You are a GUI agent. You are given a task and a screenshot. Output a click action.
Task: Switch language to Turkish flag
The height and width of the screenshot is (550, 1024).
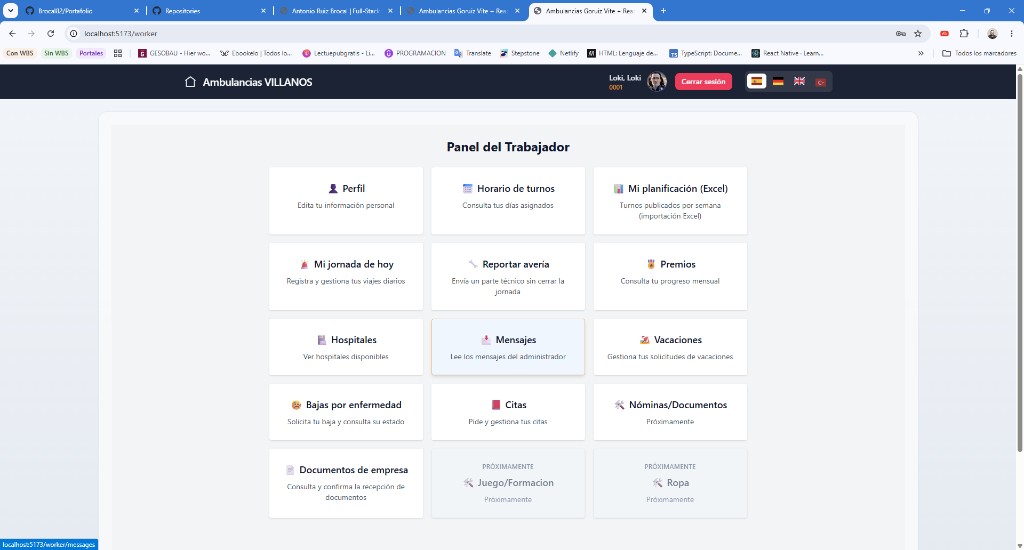pos(821,82)
